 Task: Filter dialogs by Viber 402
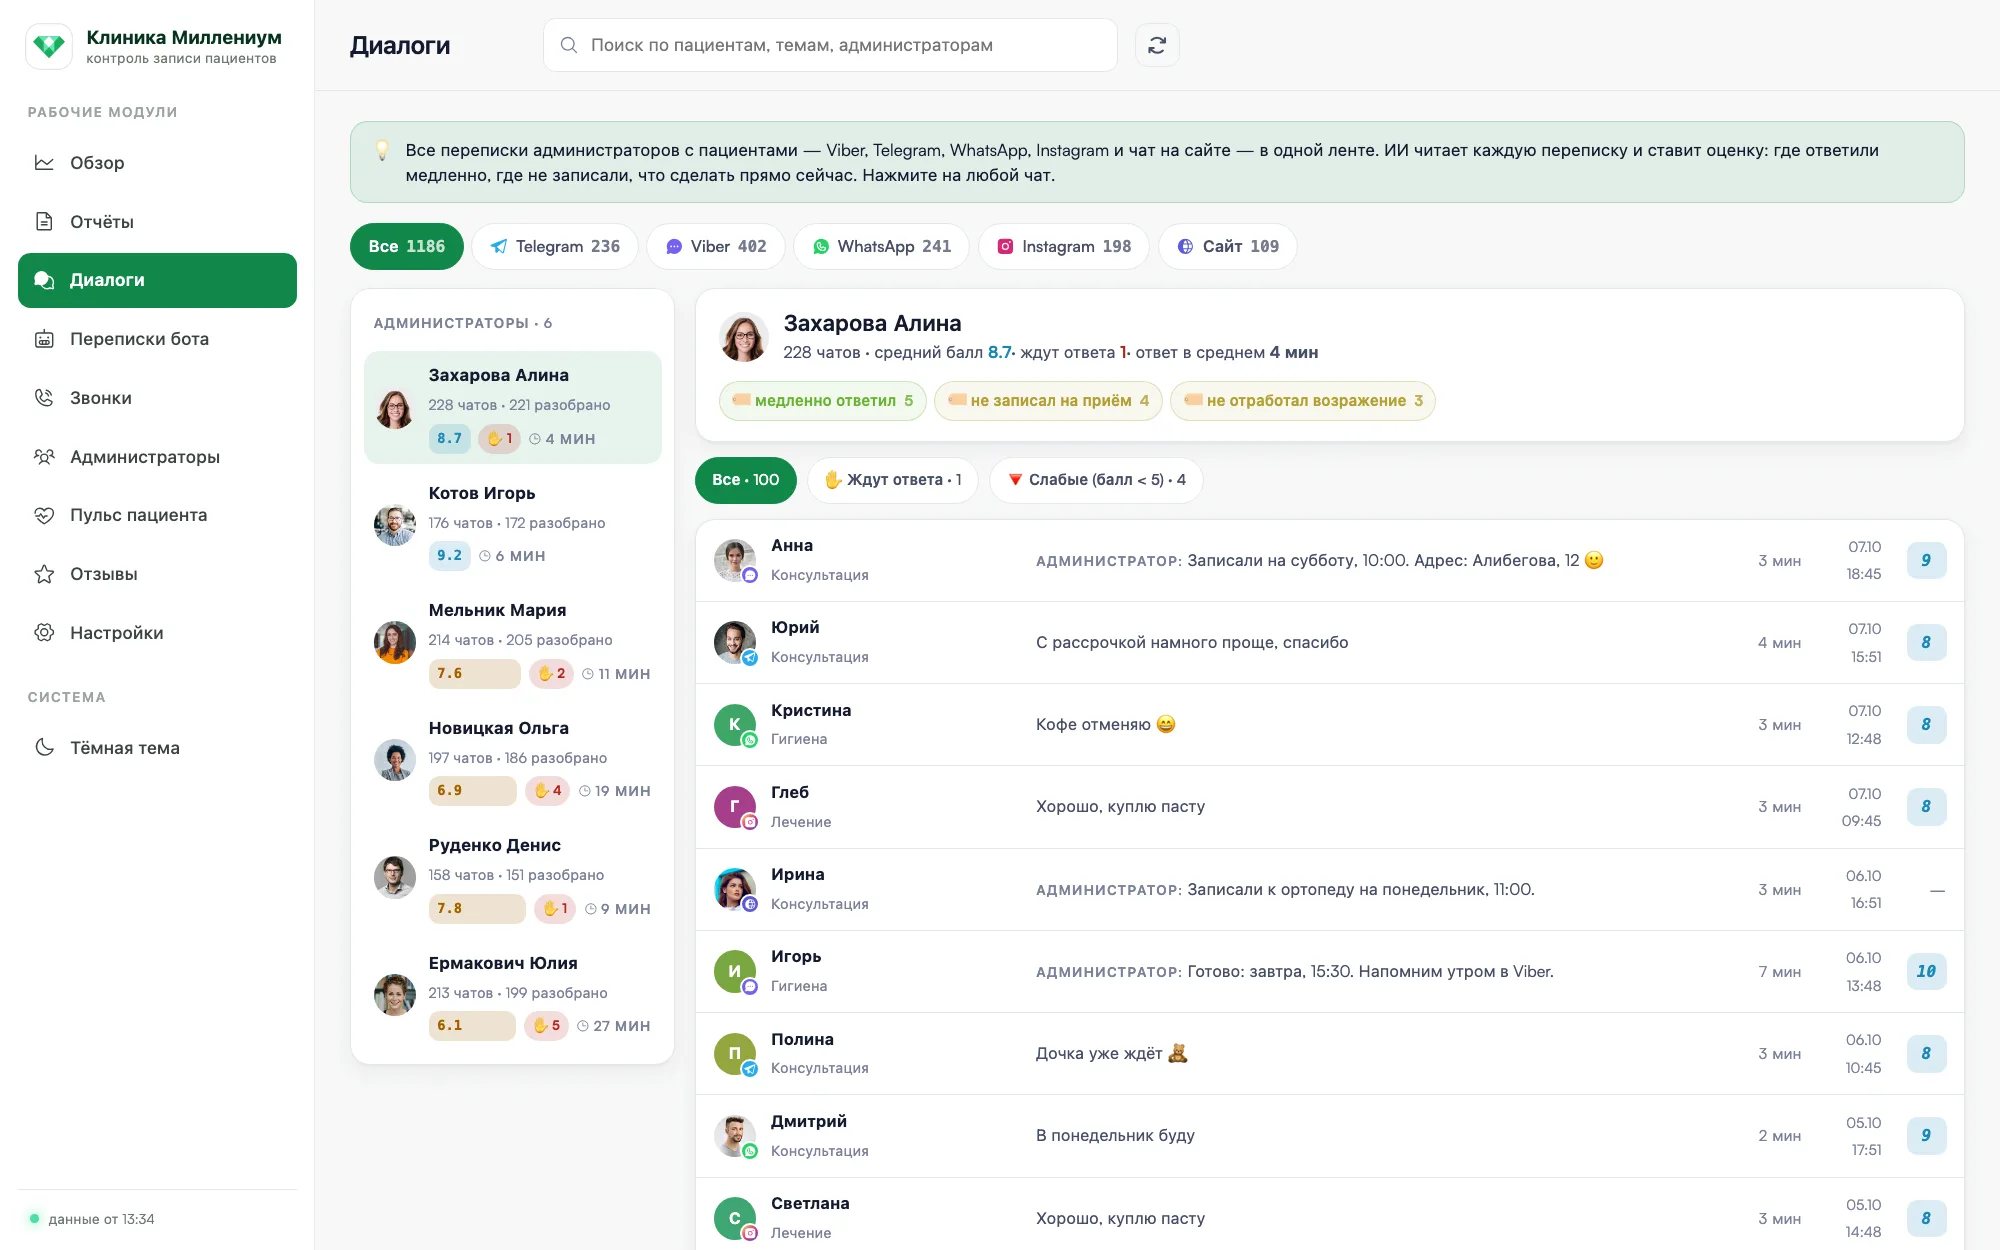[x=716, y=246]
